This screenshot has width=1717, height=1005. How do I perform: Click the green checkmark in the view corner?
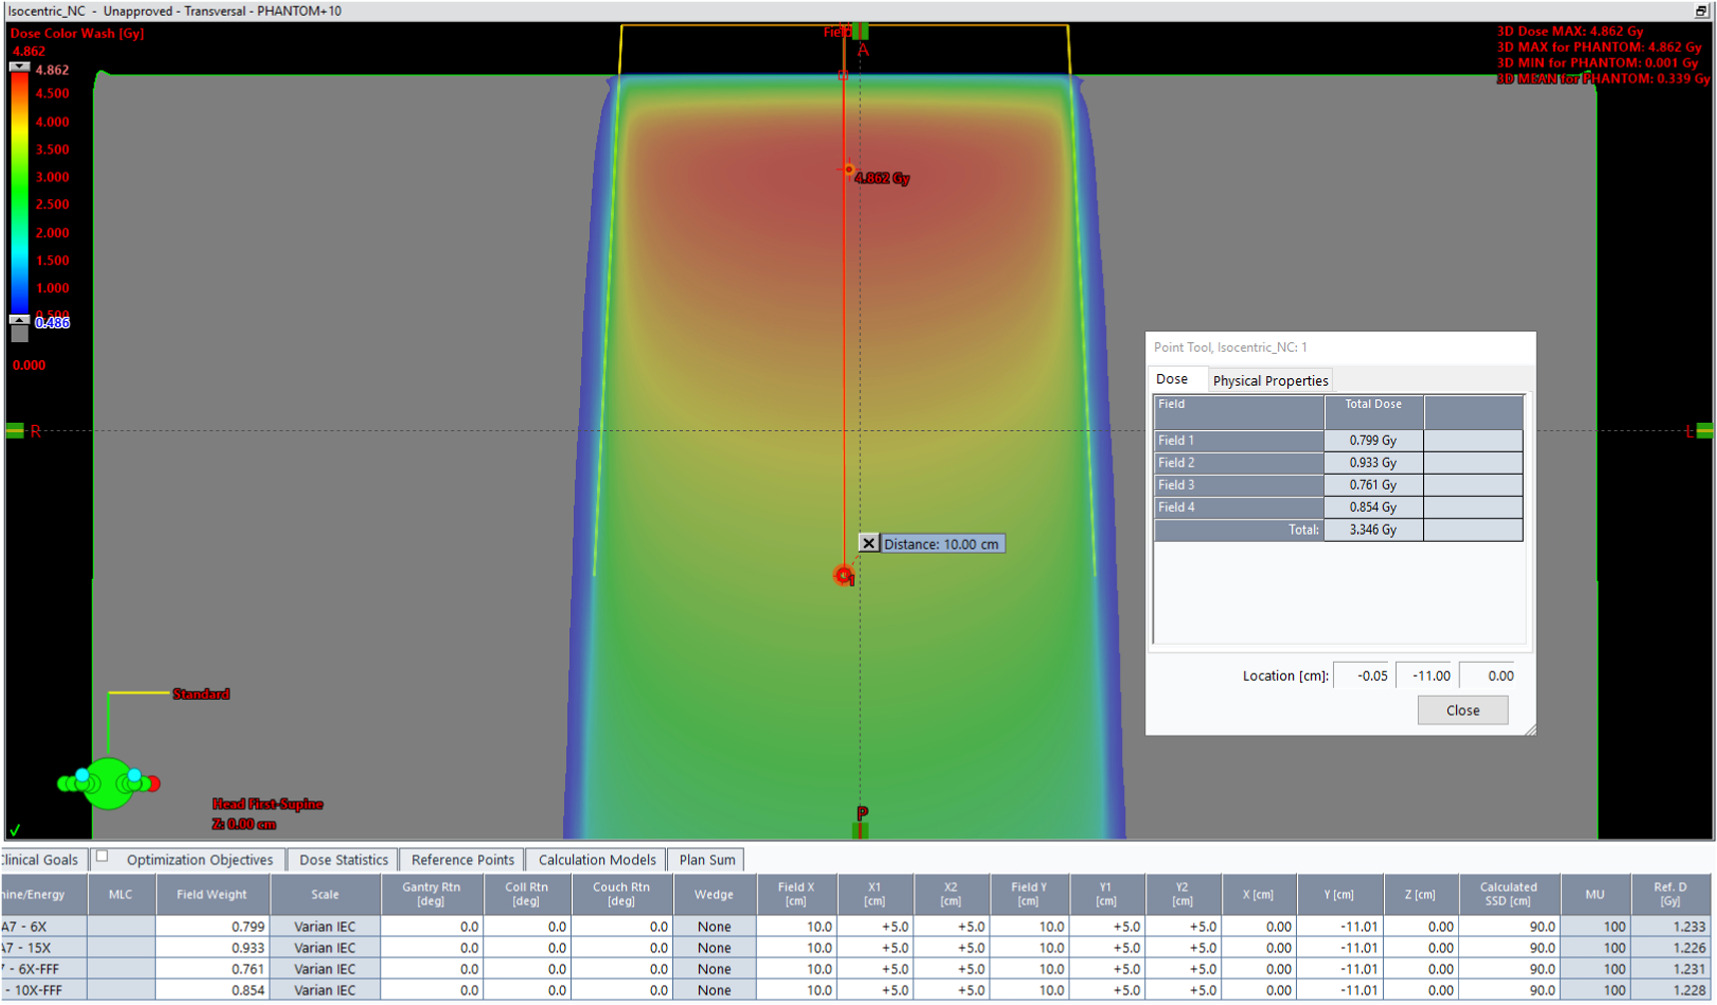tap(15, 829)
